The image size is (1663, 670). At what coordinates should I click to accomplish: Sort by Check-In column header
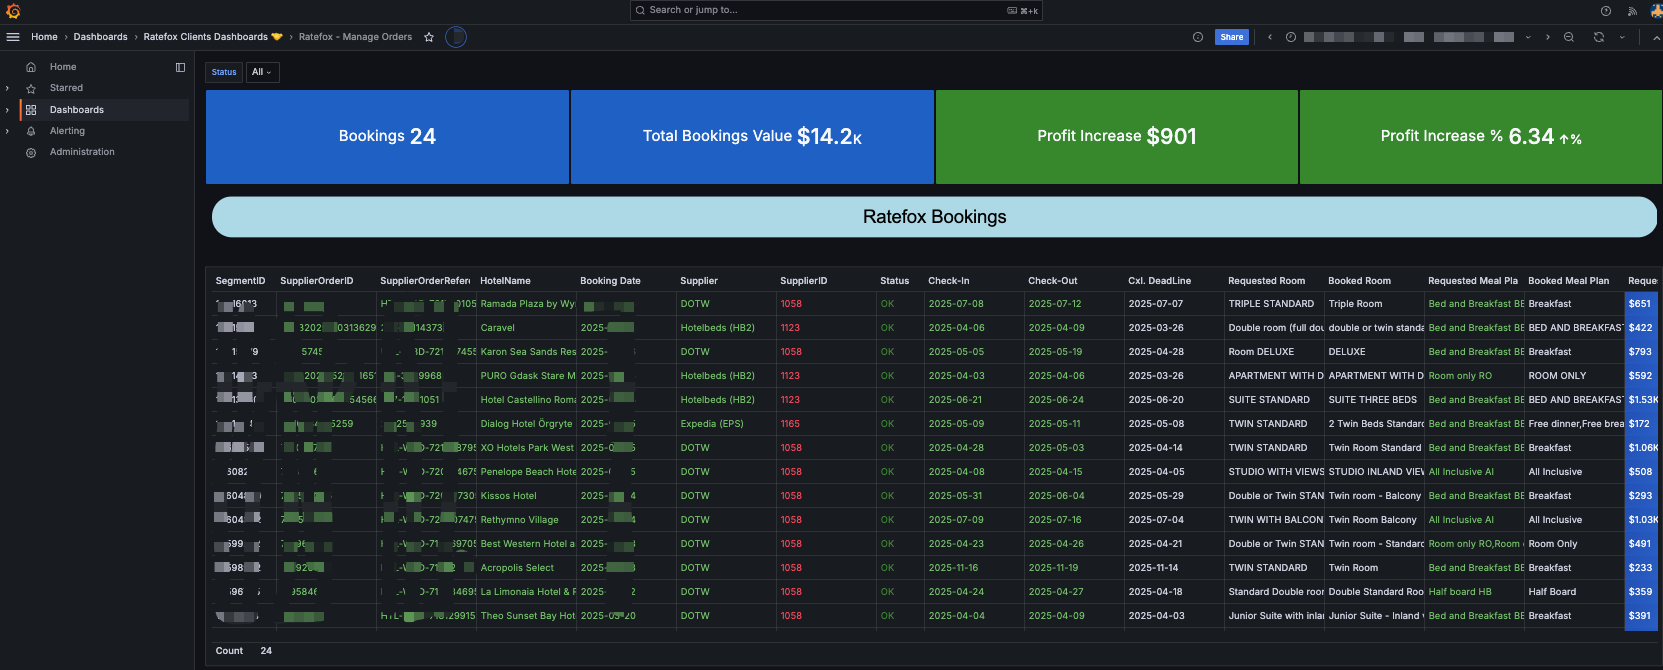click(x=948, y=281)
